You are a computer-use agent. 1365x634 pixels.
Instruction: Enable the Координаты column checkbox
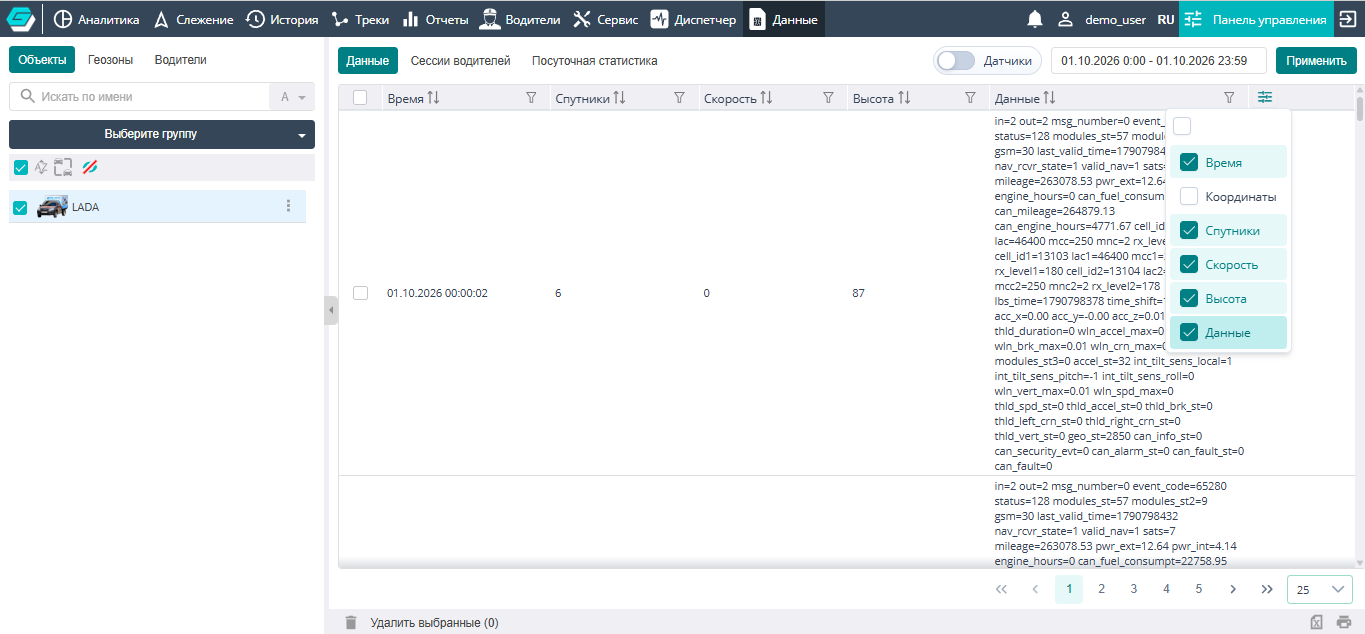coord(1189,197)
